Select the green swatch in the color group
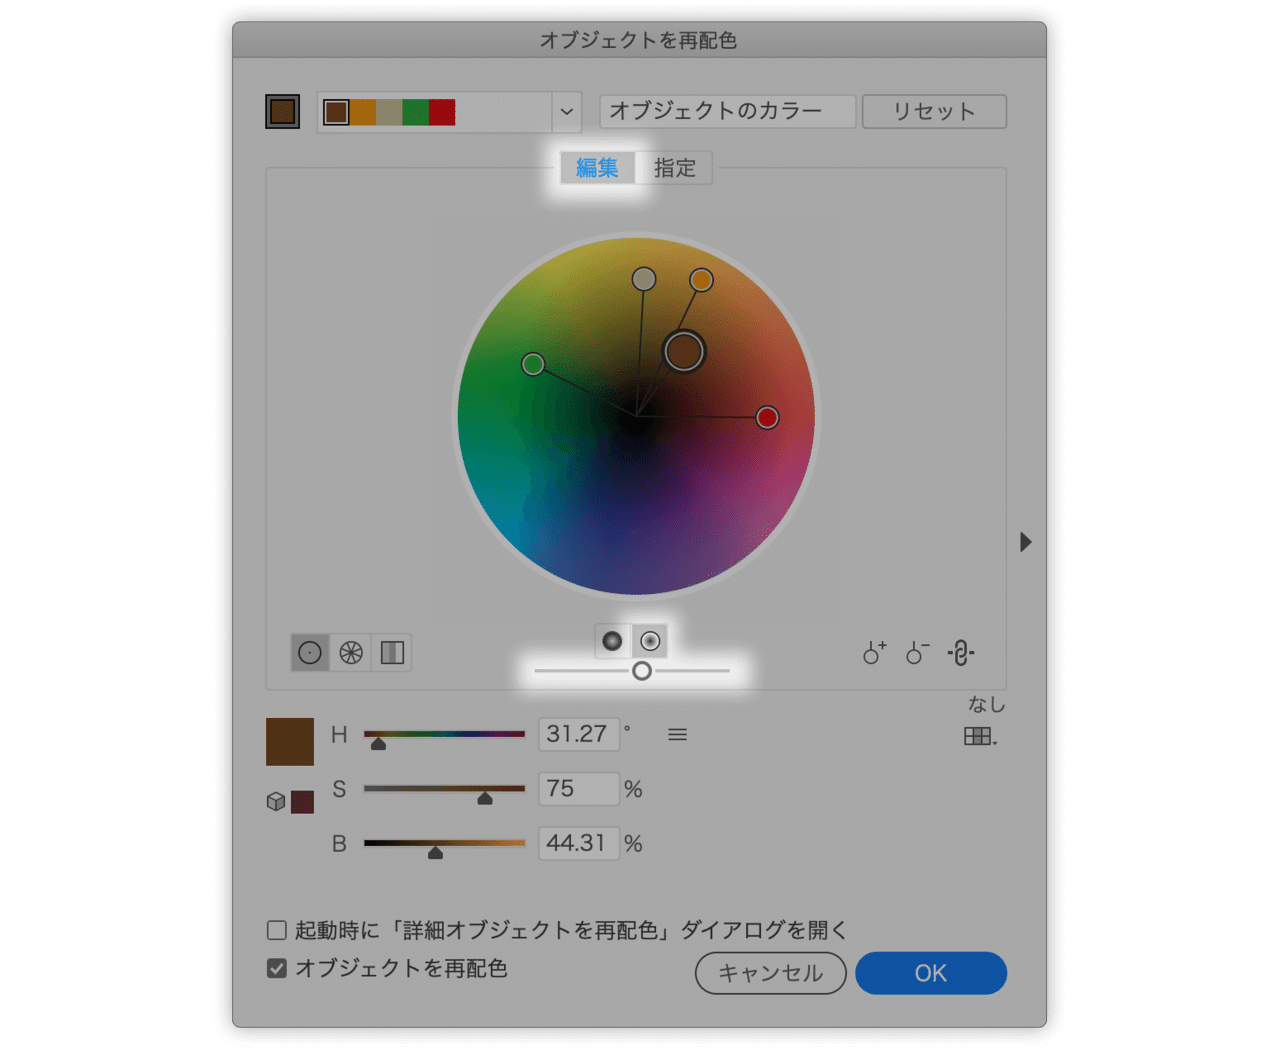The width and height of the screenshot is (1280, 1050). click(416, 112)
